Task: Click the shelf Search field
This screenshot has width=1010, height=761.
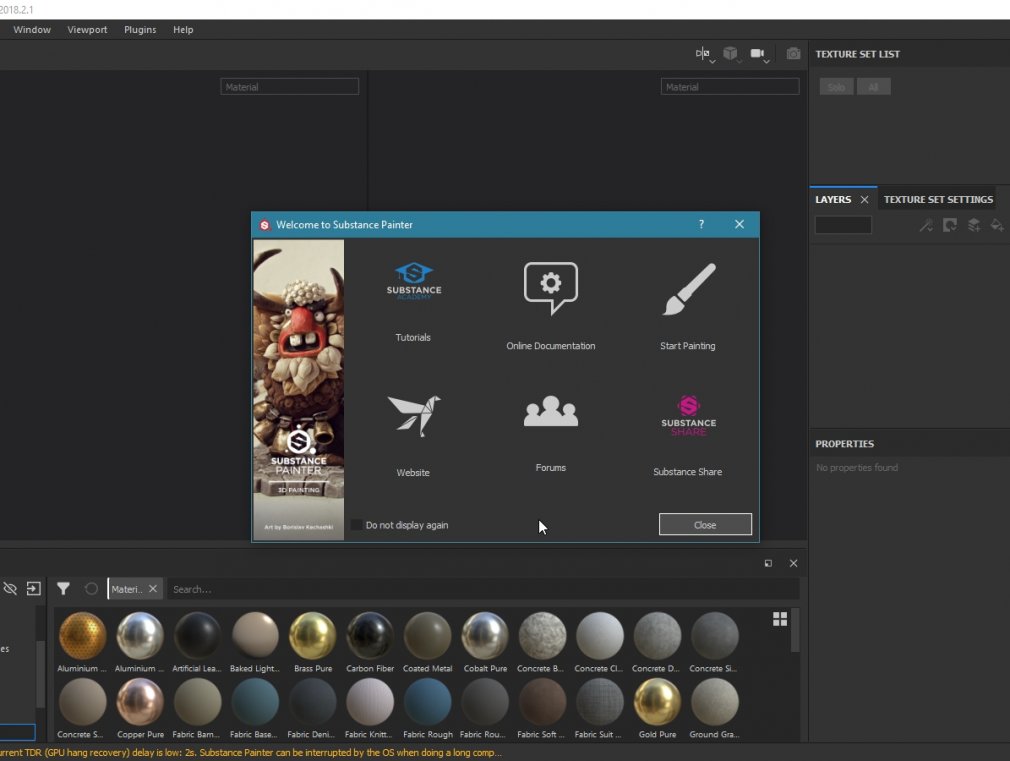Action: pyautogui.click(x=483, y=589)
